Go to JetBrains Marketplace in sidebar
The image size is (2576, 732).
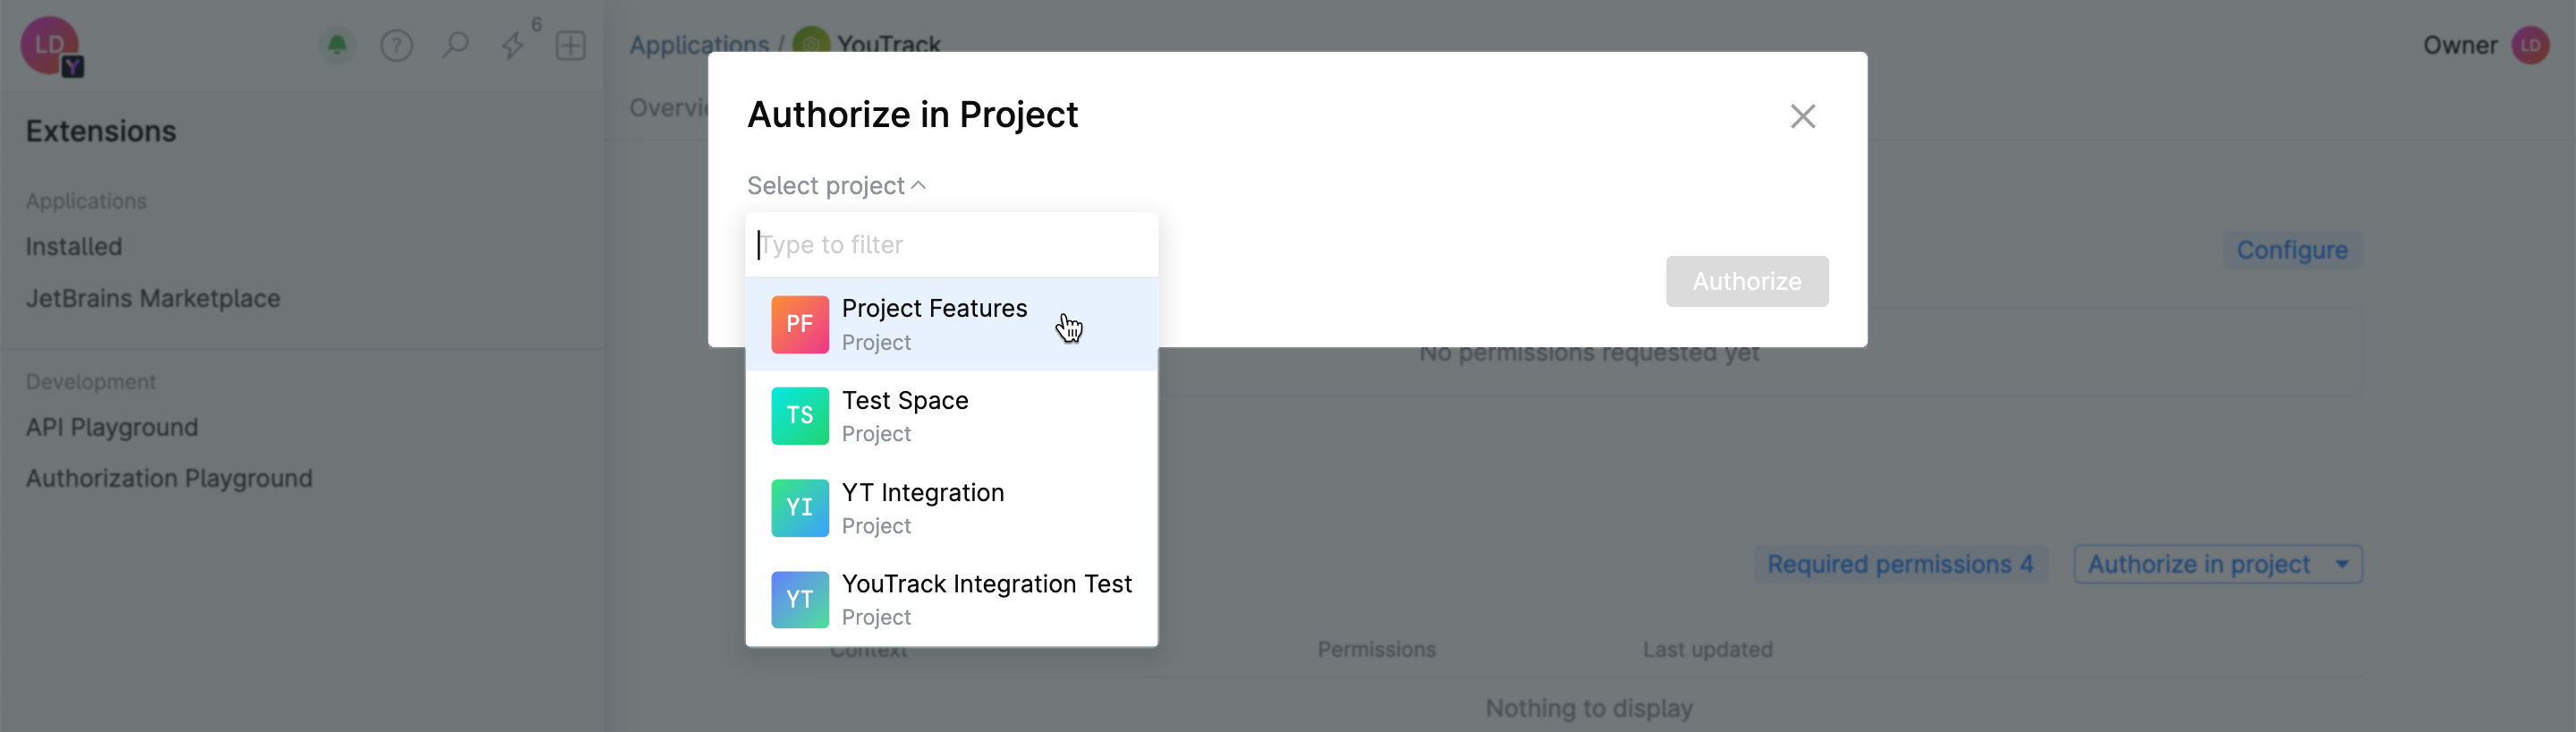[153, 299]
